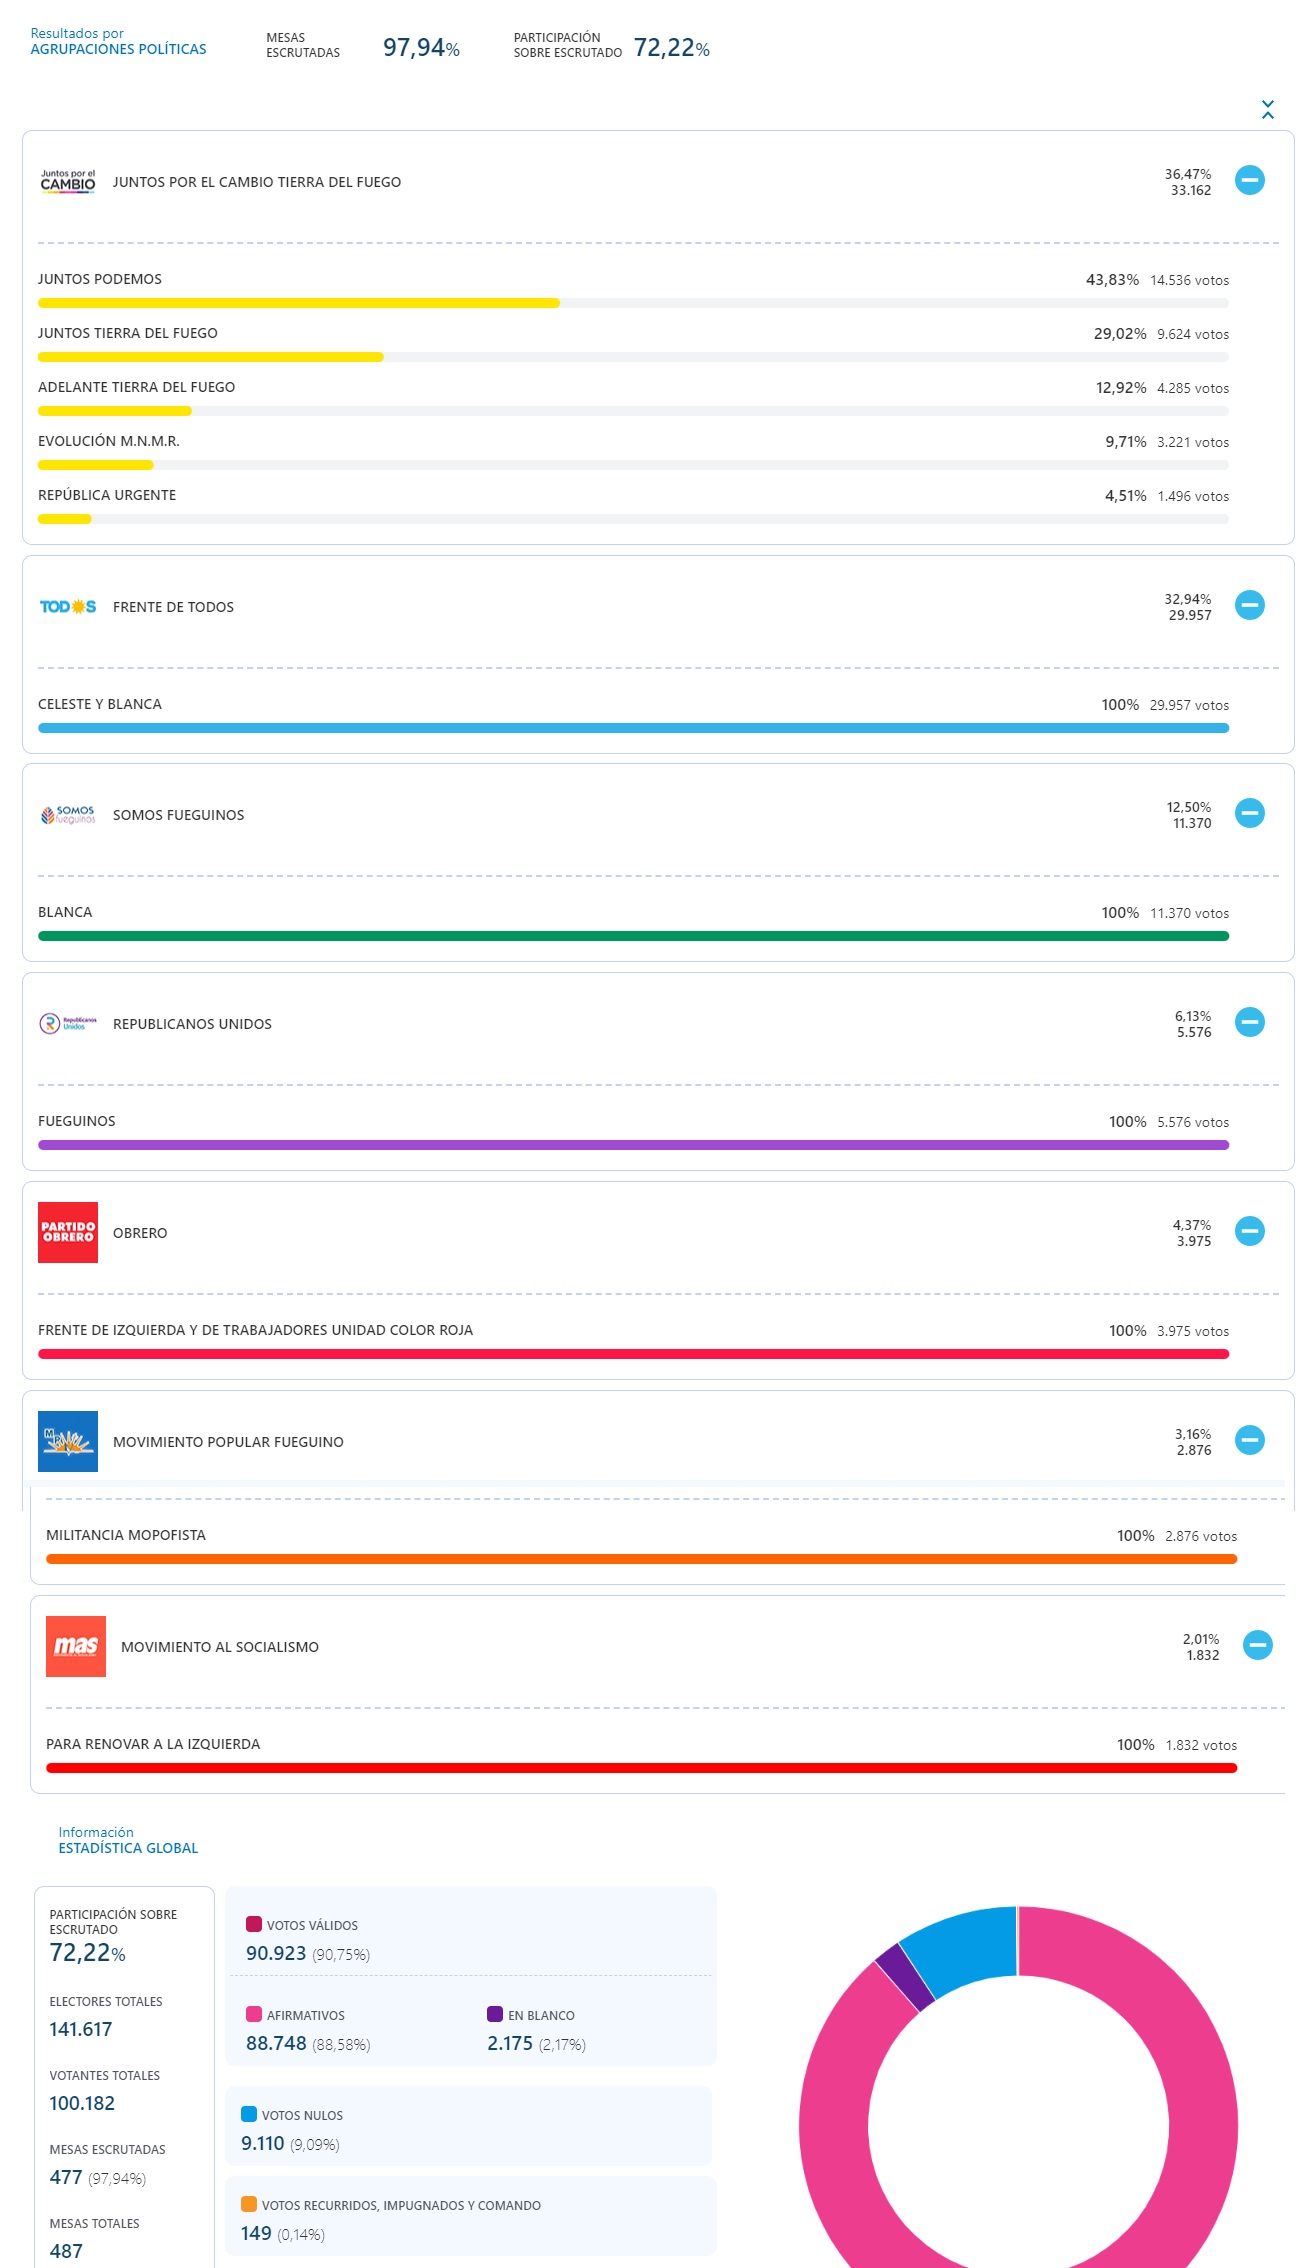
Task: Collapse the Movimiento al Socialismo card
Action: (1257, 1645)
